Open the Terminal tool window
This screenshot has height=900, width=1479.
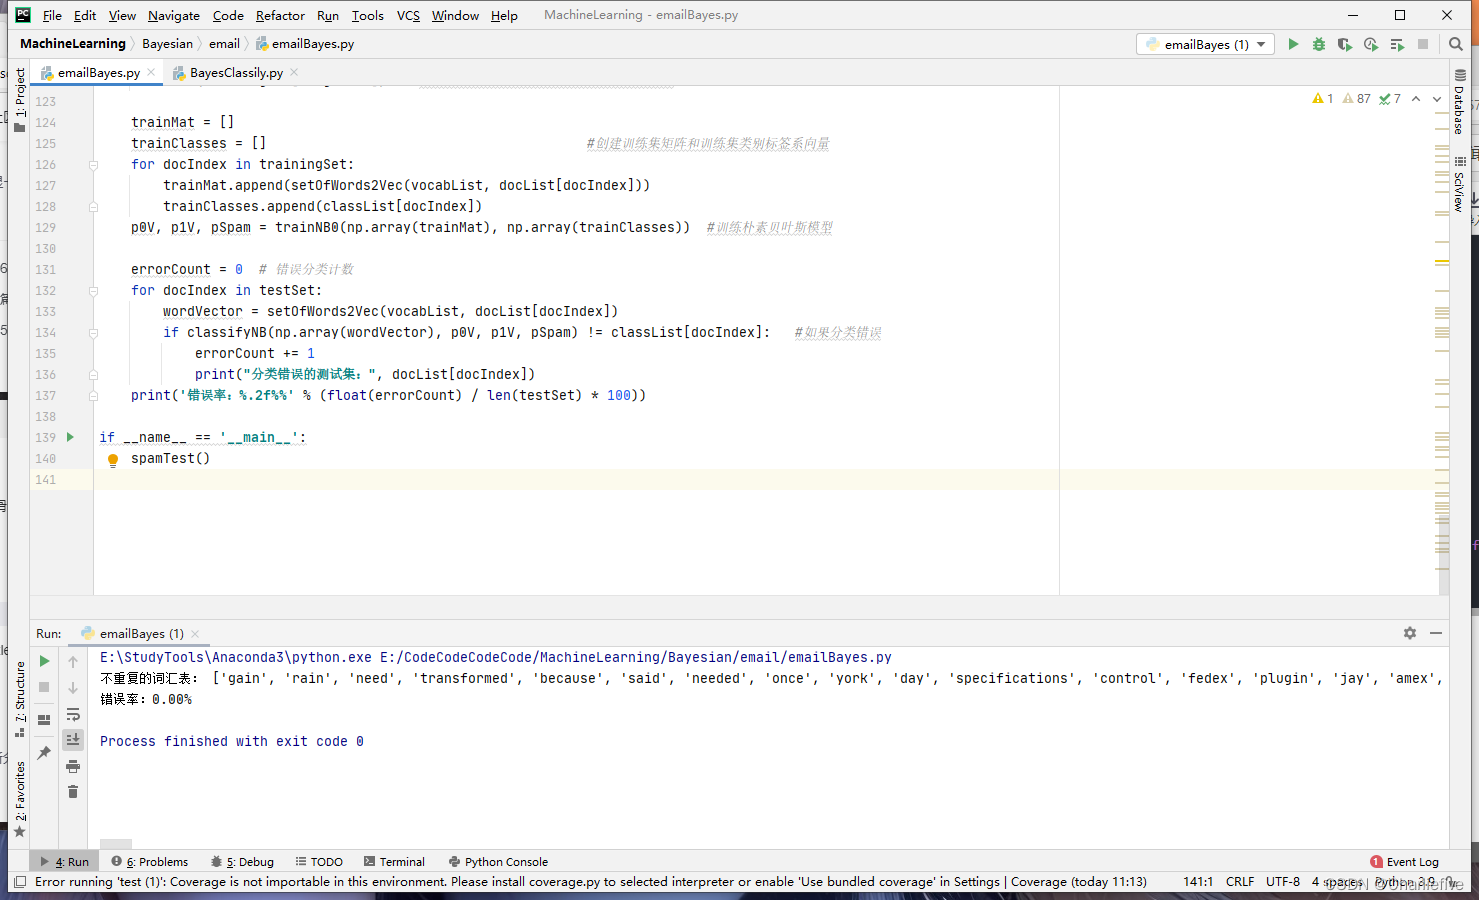coord(394,862)
